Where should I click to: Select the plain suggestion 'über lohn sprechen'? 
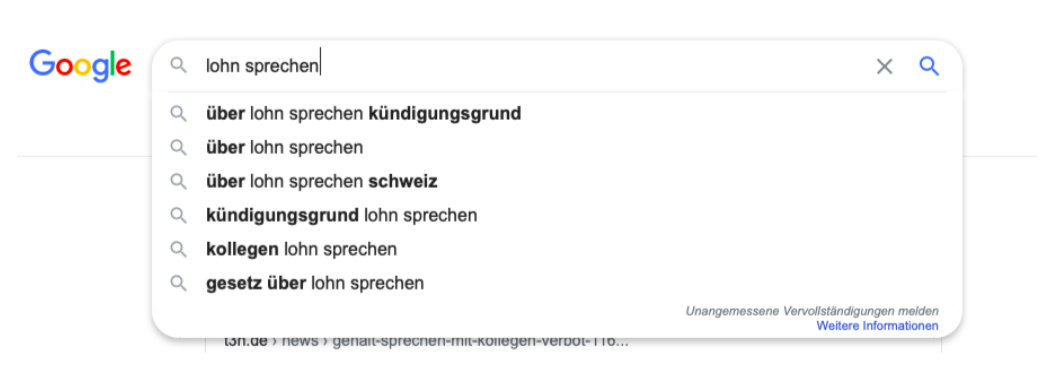(557, 148)
